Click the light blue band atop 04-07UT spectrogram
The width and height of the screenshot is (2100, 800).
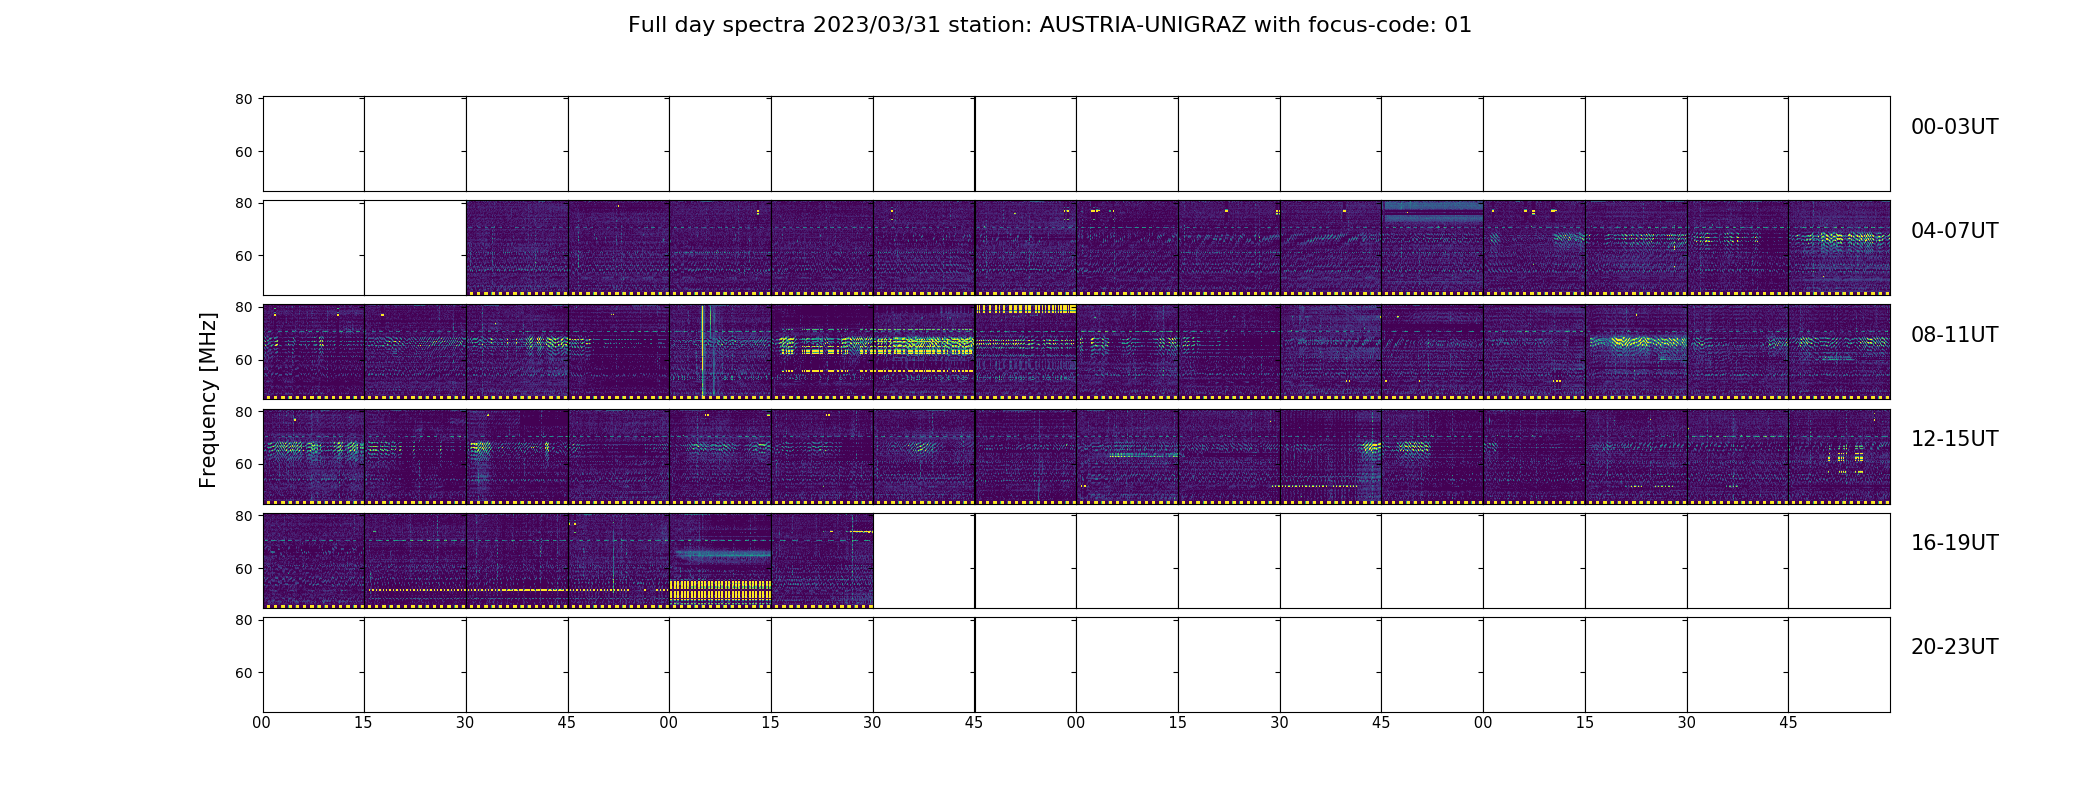point(1432,211)
